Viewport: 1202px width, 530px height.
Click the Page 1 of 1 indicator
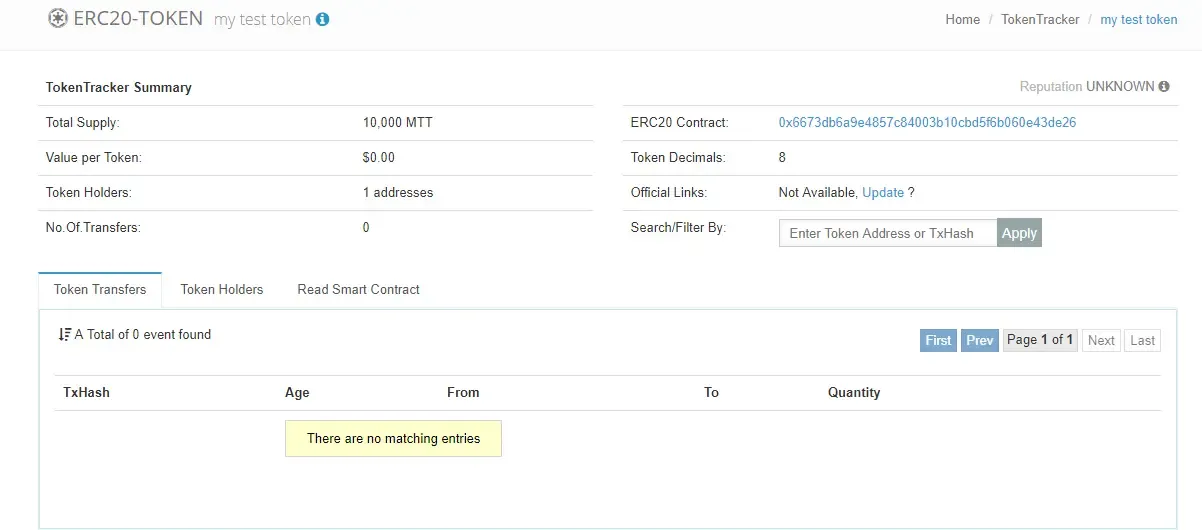tap(1040, 340)
